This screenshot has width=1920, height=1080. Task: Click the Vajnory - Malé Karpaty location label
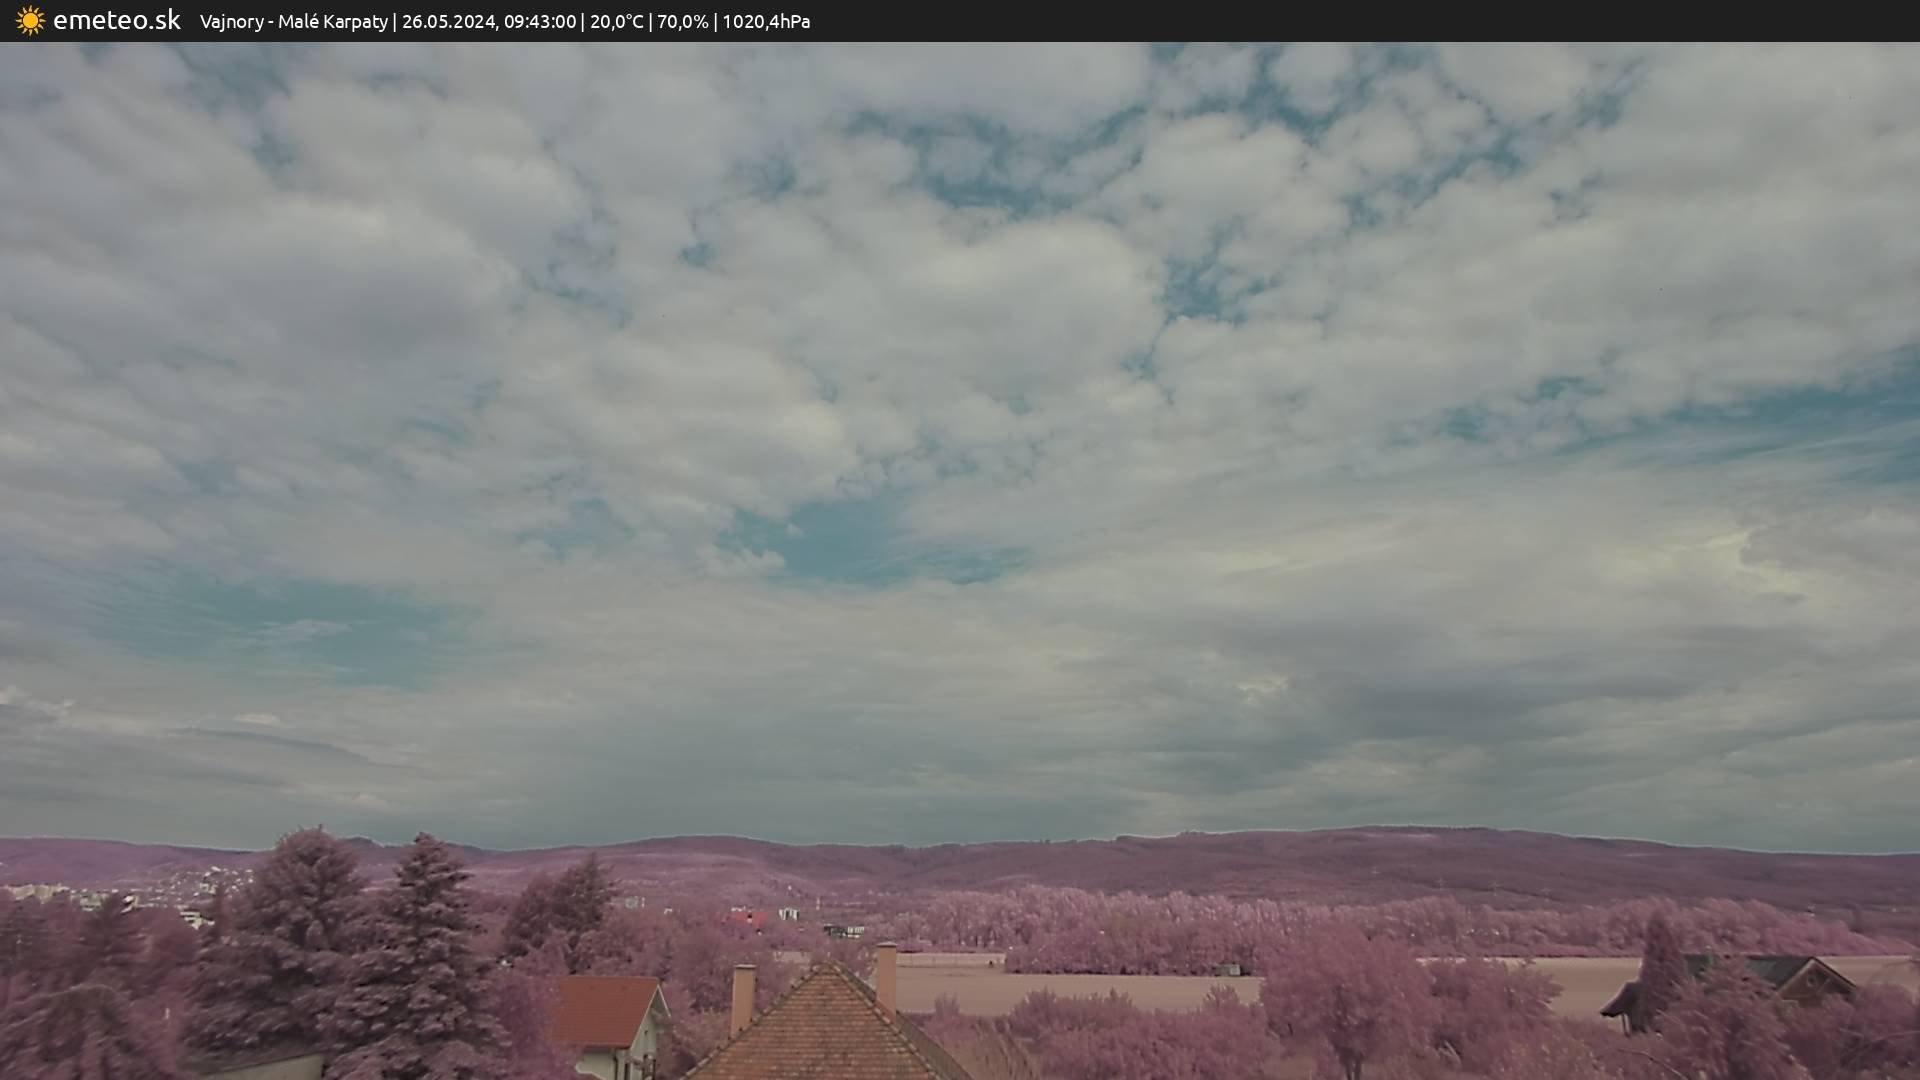pyautogui.click(x=293, y=21)
